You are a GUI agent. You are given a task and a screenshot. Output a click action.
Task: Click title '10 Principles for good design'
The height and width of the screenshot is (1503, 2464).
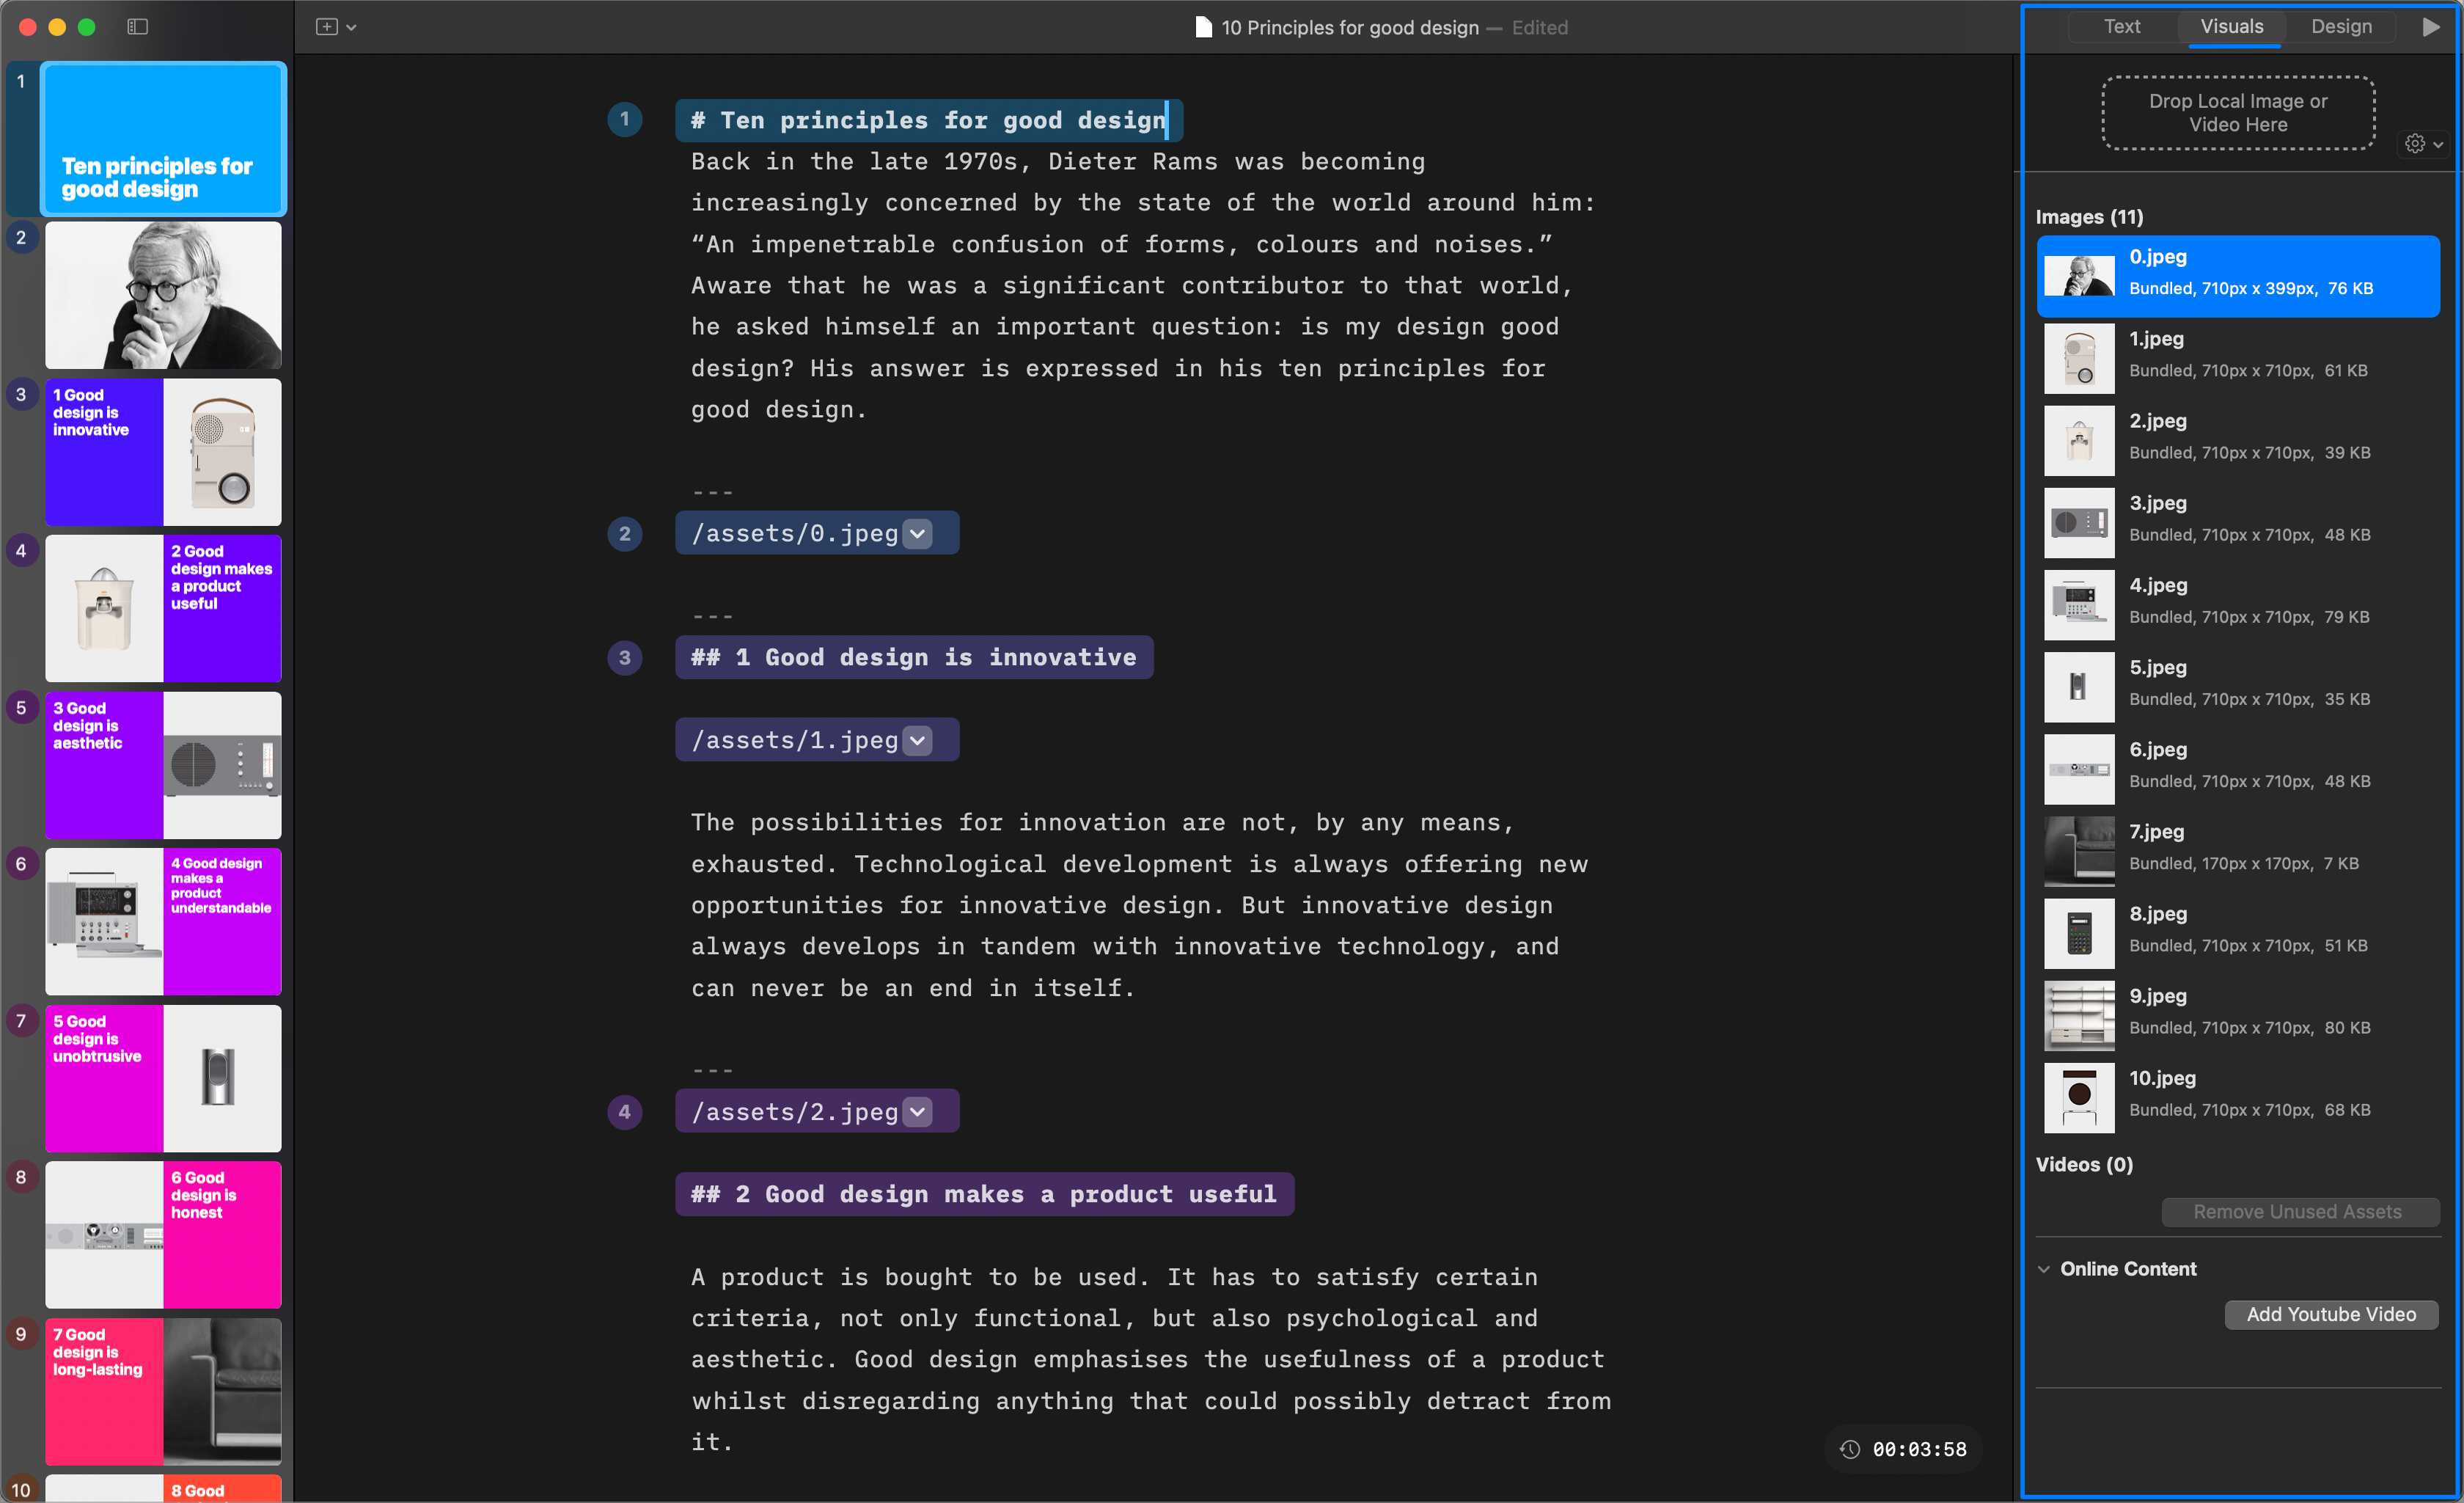point(1349,27)
